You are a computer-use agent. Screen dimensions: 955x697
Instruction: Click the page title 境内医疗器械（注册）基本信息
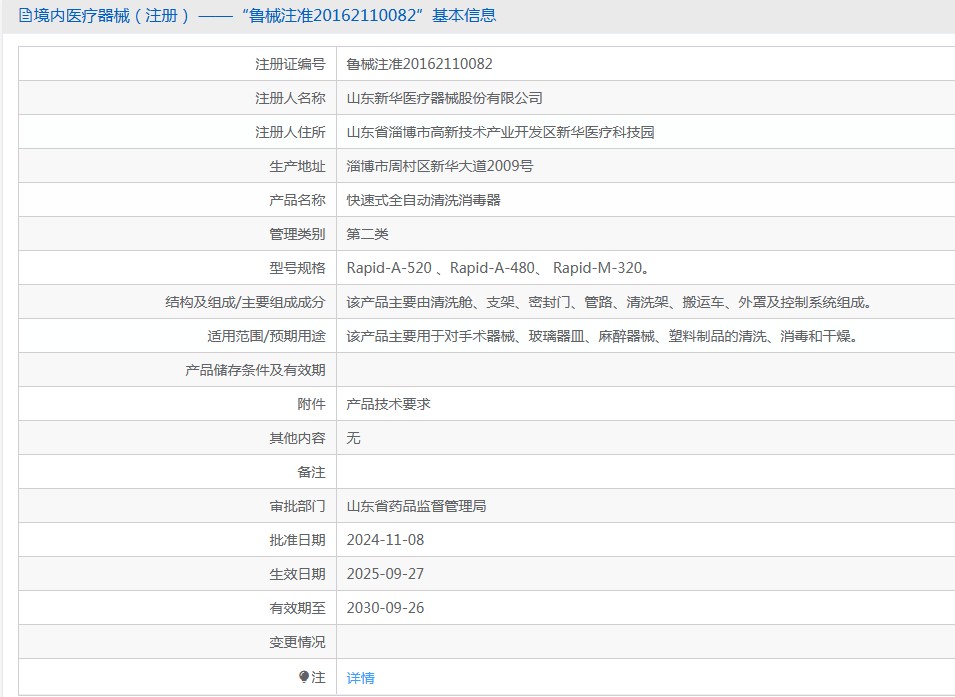264,15
